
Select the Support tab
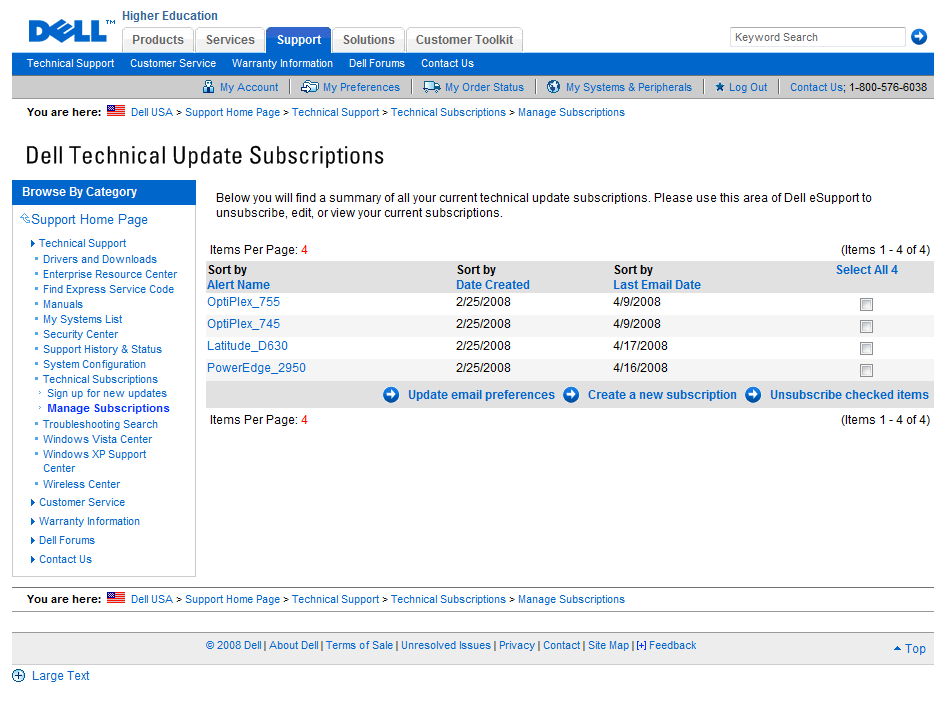coord(299,40)
